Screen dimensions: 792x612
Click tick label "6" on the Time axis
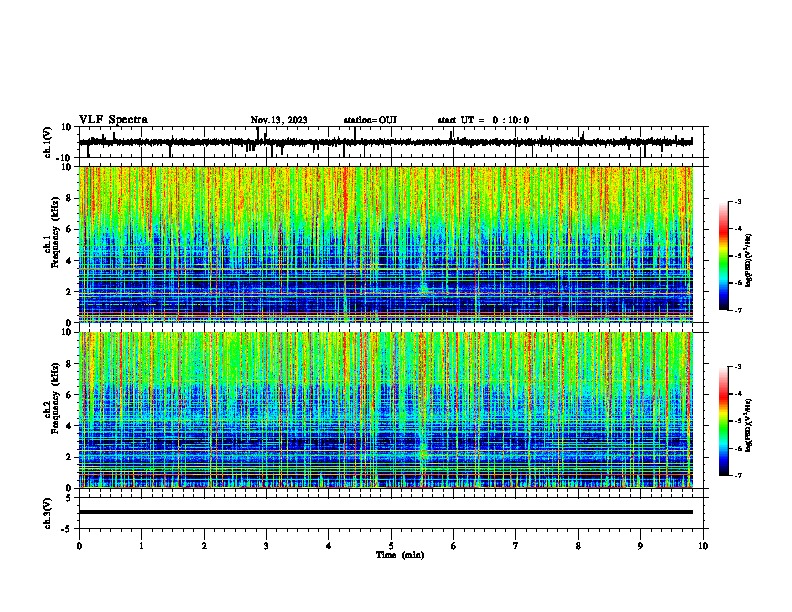454,546
